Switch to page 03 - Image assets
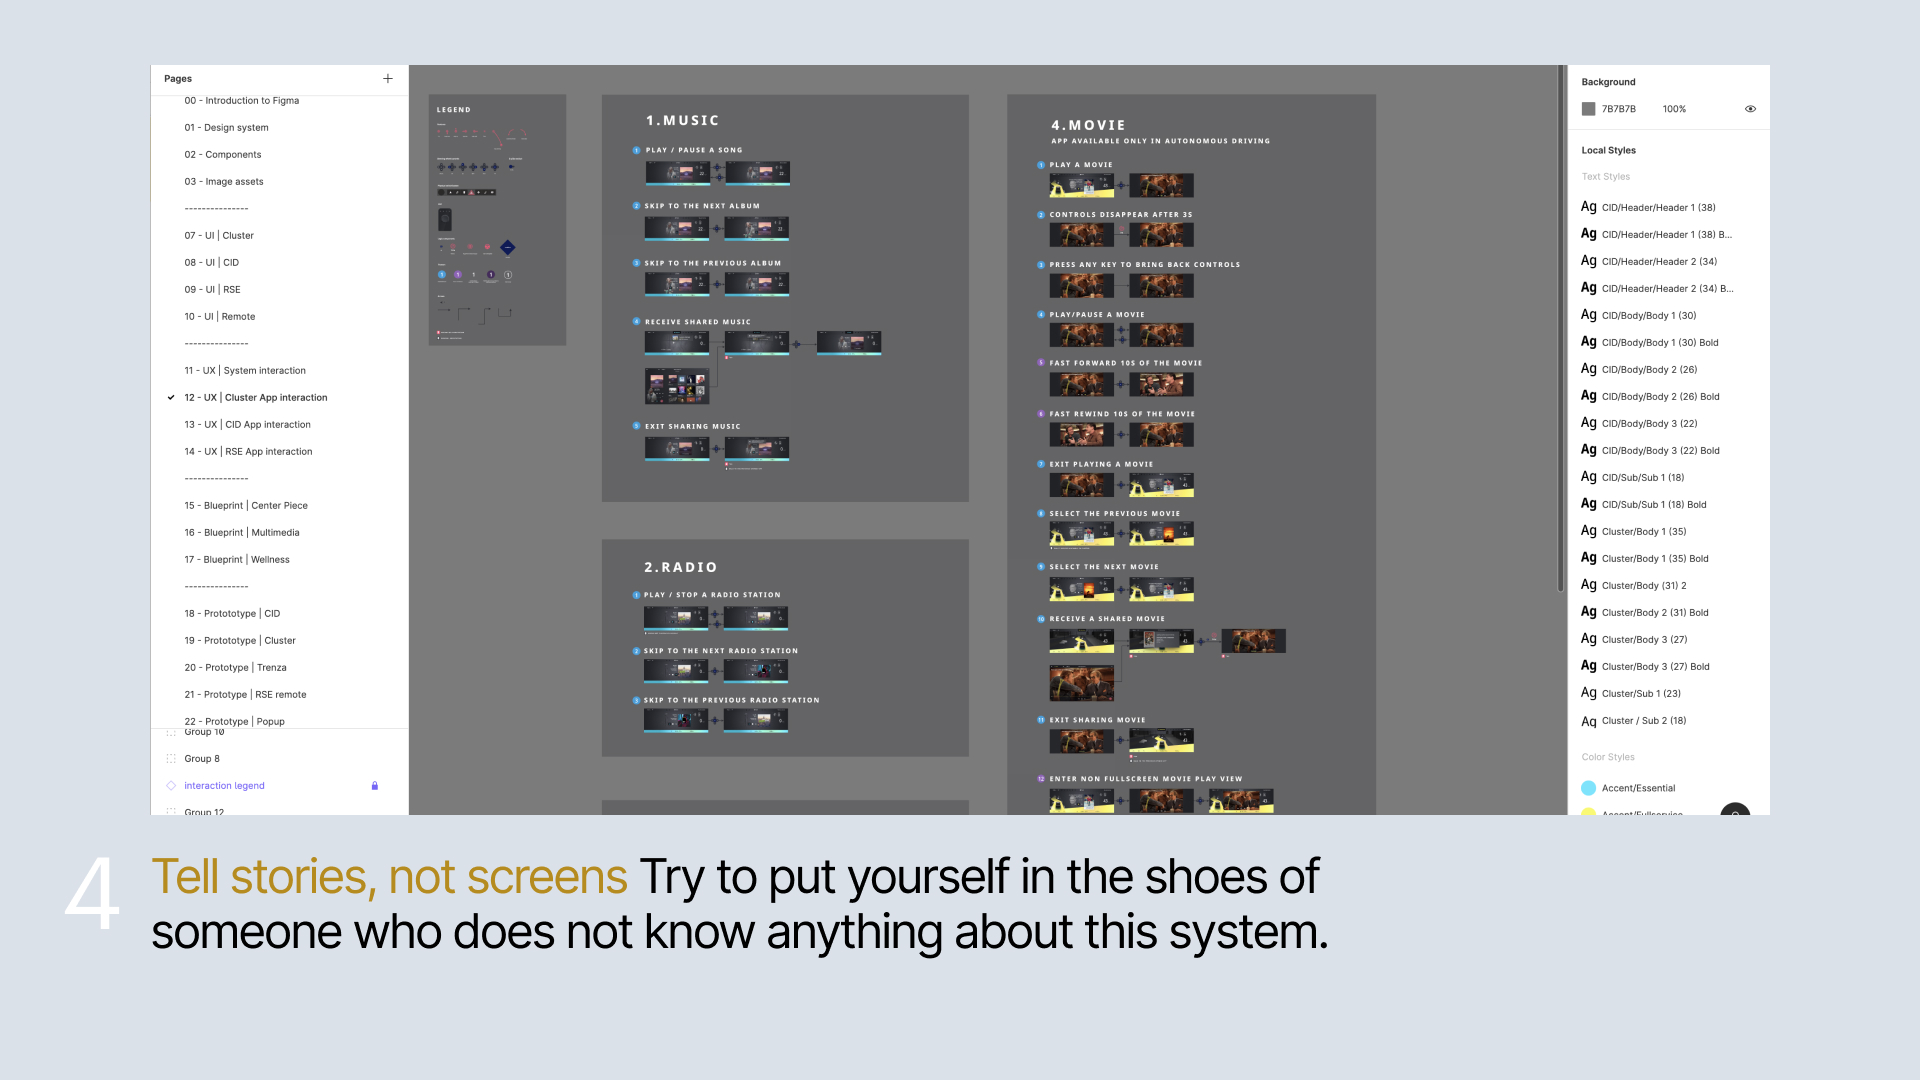1920x1080 pixels. [224, 182]
